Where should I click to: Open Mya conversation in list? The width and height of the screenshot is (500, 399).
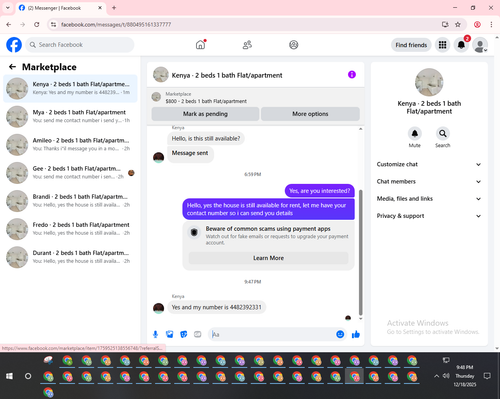70,116
